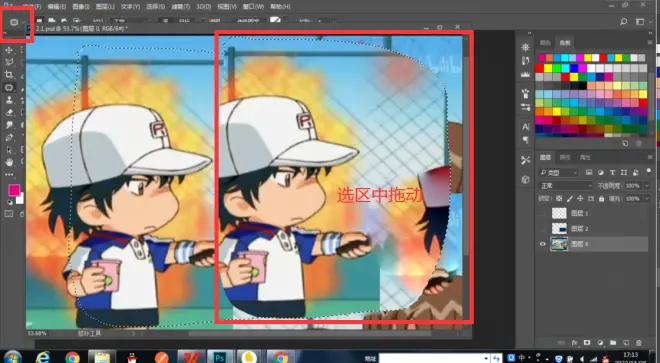The height and width of the screenshot is (363, 660).
Task: Select the Clone Stamp tool
Action: [9, 100]
